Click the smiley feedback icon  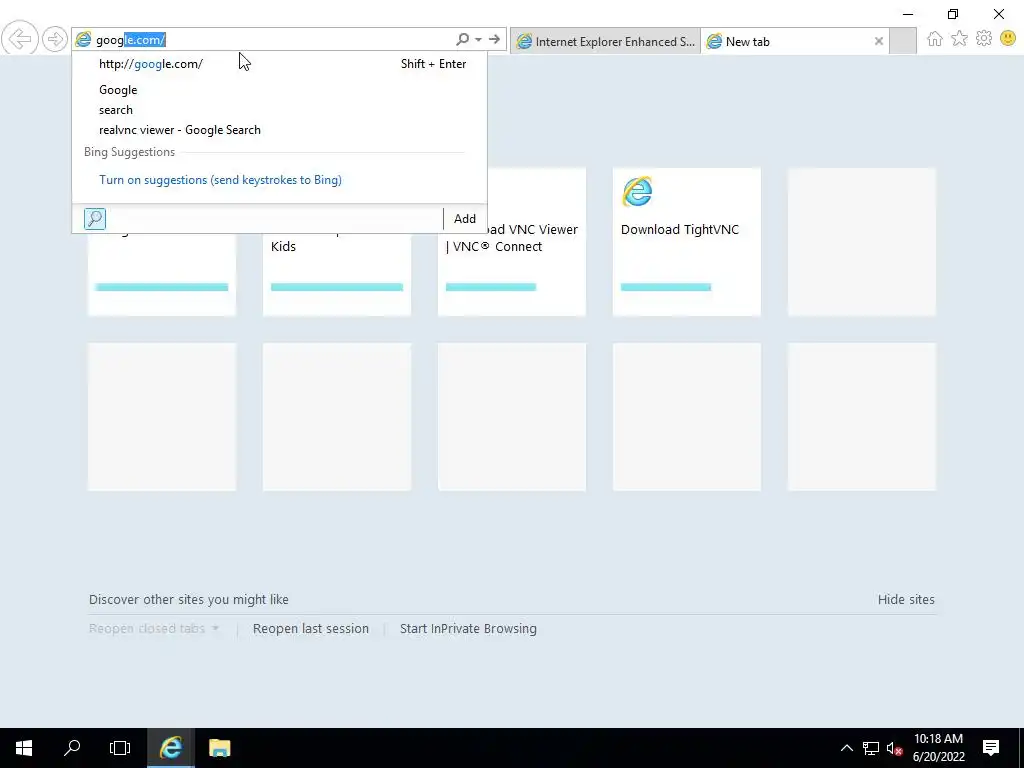[1008, 39]
